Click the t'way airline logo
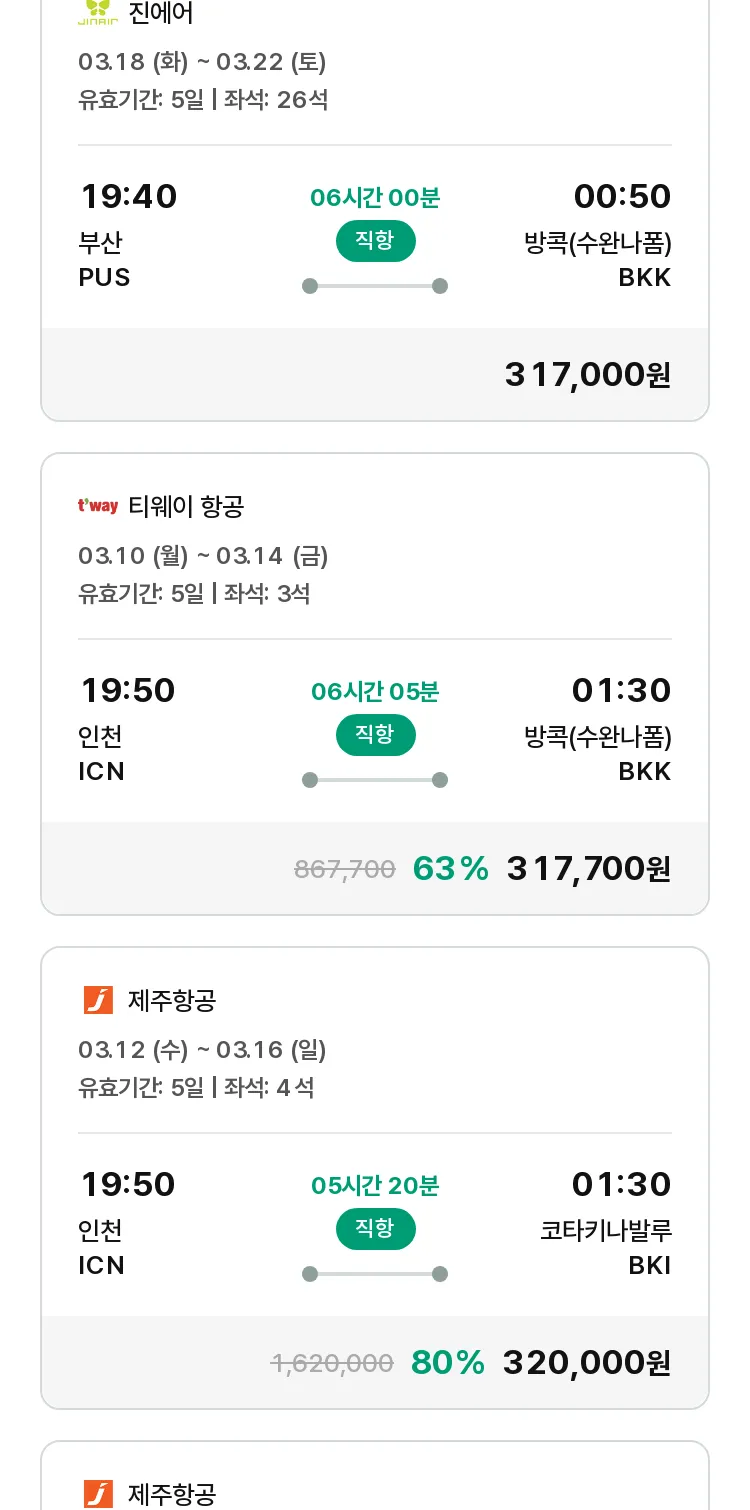 pyautogui.click(x=98, y=506)
